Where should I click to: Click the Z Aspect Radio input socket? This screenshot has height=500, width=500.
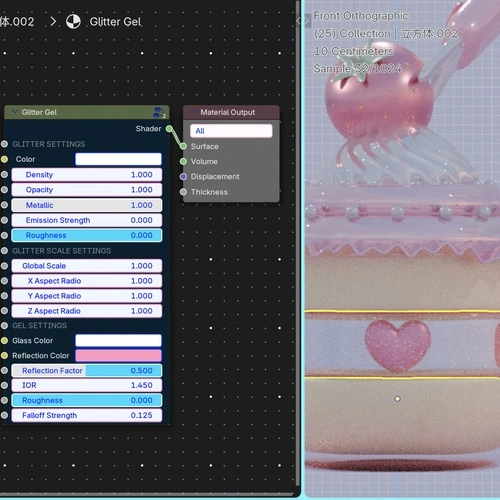4,311
